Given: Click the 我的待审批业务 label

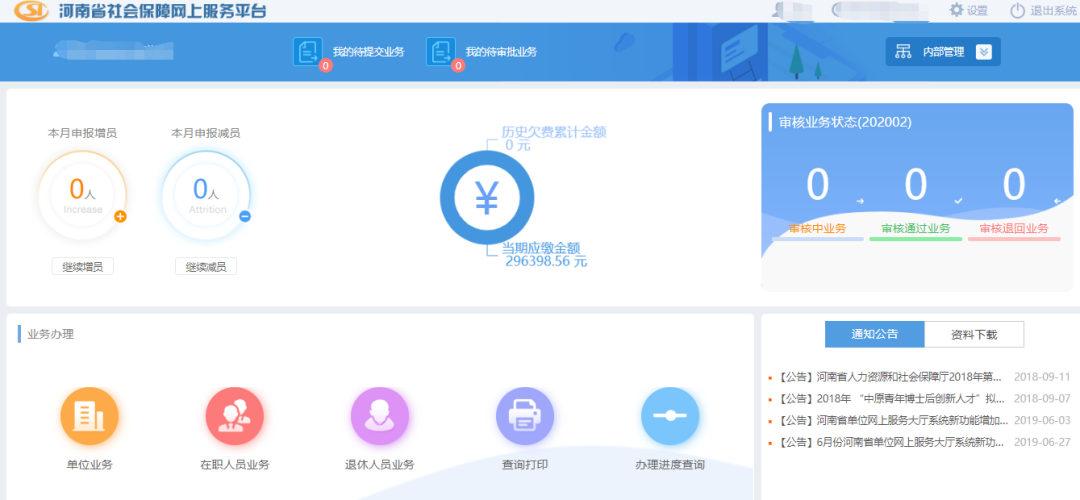Looking at the screenshot, I should tap(501, 52).
